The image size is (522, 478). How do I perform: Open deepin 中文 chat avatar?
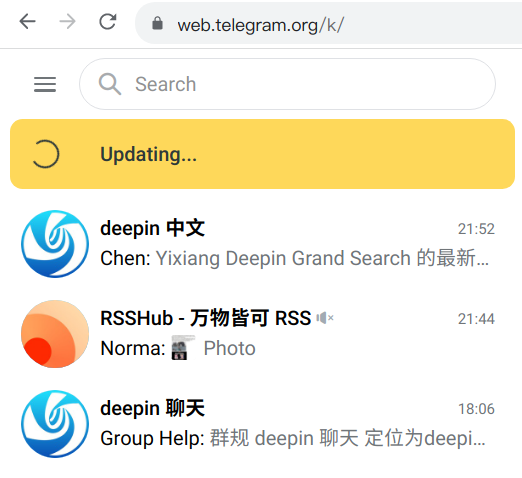coord(55,244)
